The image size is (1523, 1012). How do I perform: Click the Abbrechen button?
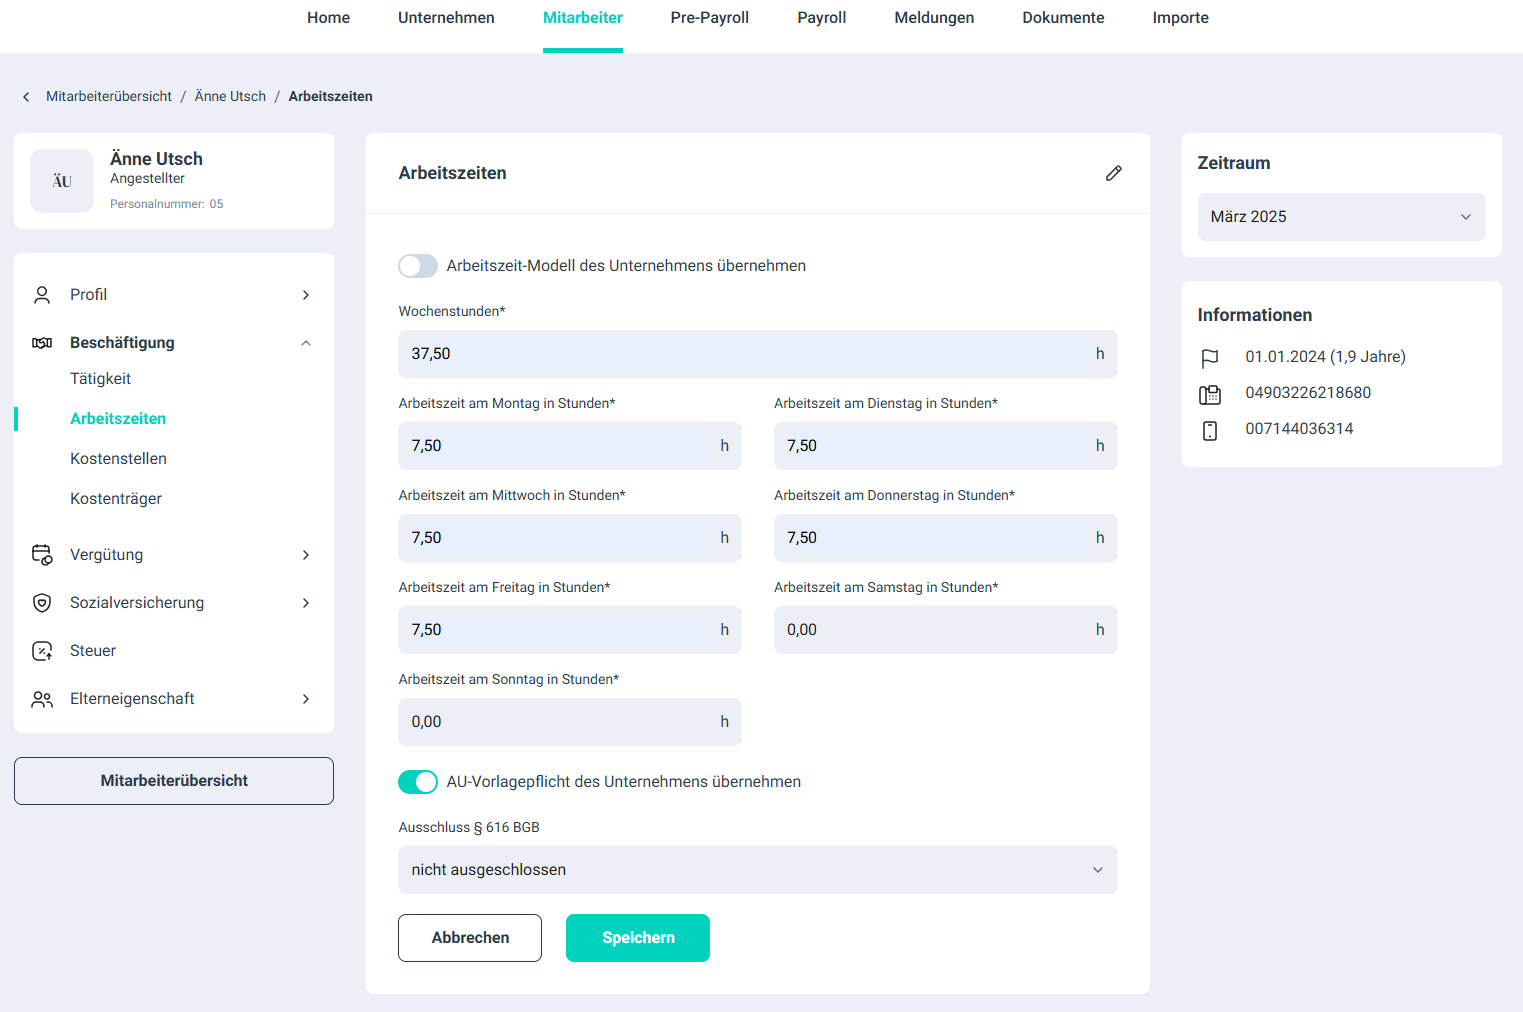(x=470, y=938)
